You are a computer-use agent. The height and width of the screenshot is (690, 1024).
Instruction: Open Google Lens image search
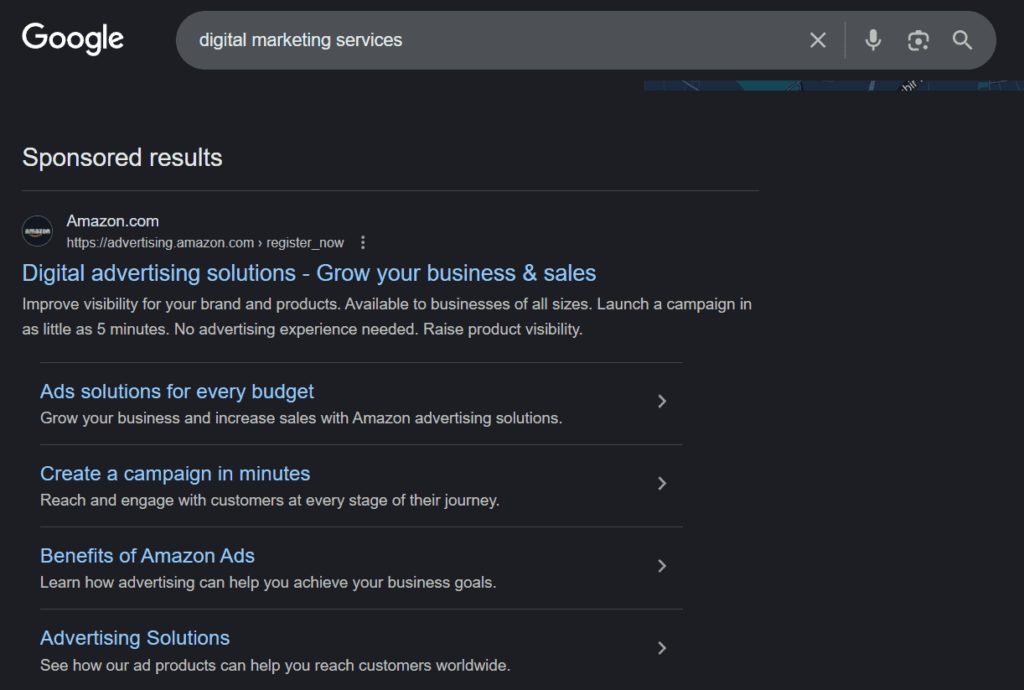[x=918, y=40]
